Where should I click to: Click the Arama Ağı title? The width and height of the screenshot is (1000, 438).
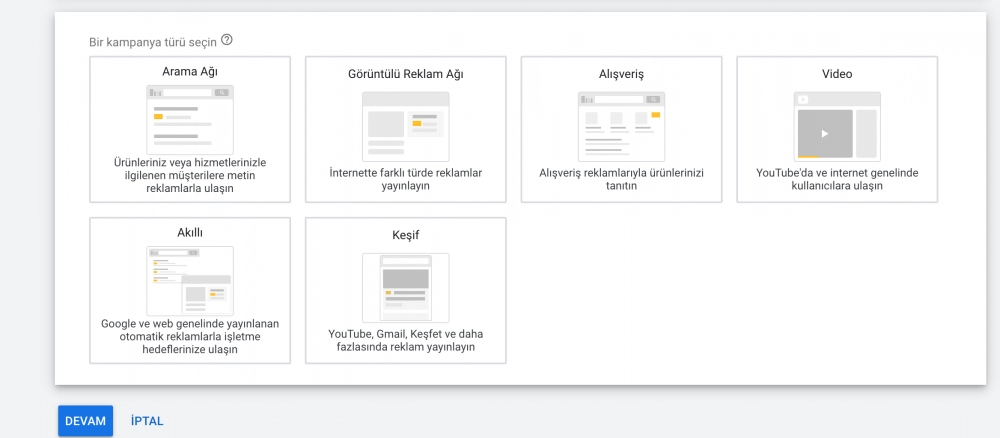point(190,71)
